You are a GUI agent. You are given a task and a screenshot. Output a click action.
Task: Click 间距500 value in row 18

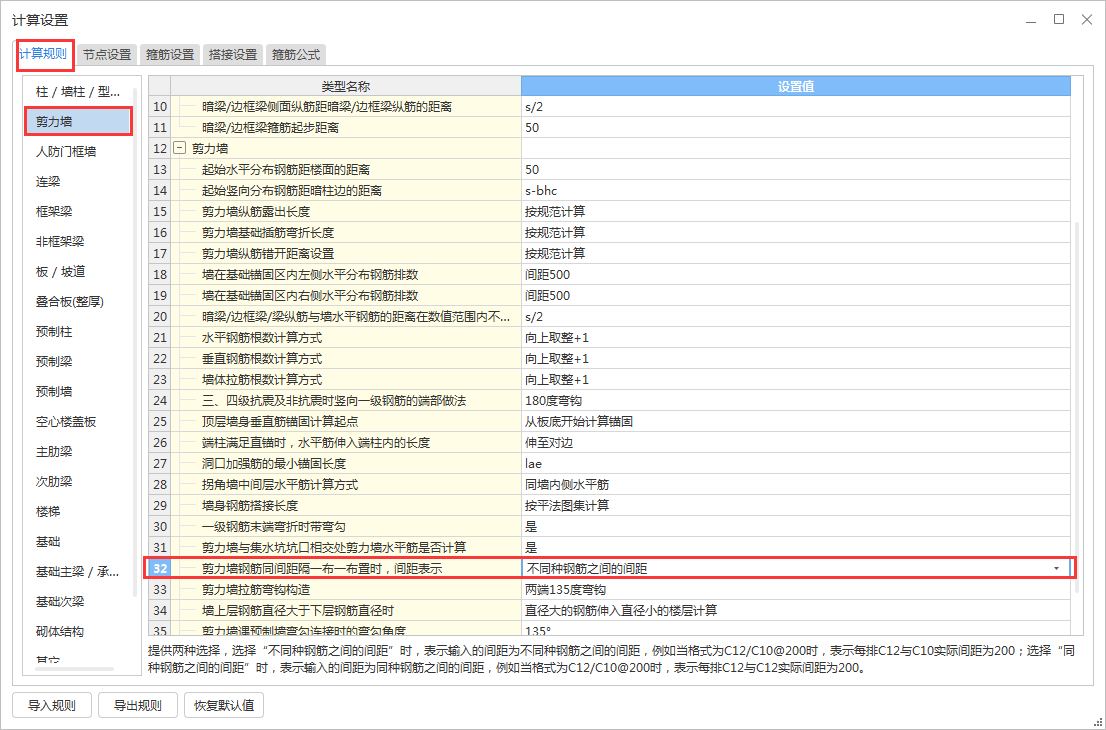pos(796,274)
